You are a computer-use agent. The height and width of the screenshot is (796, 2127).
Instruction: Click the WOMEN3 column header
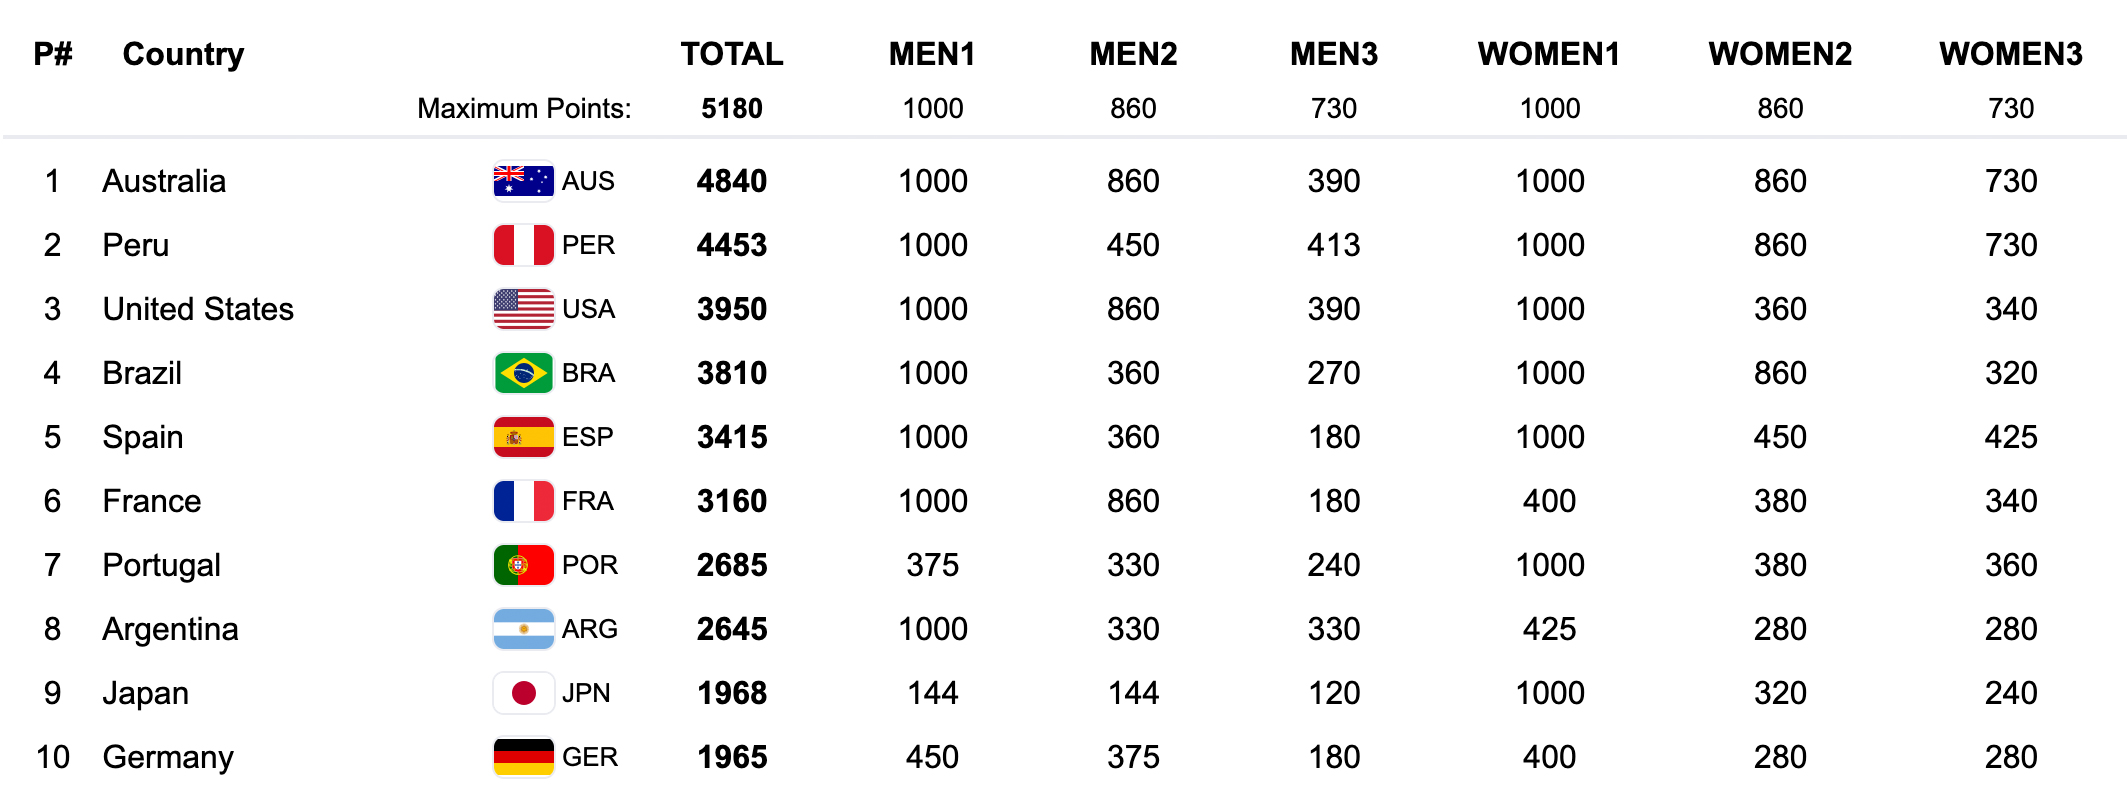click(2010, 54)
